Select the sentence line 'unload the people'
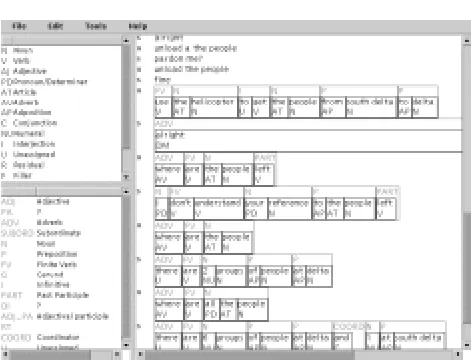472x360 pixels. pyautogui.click(x=192, y=69)
